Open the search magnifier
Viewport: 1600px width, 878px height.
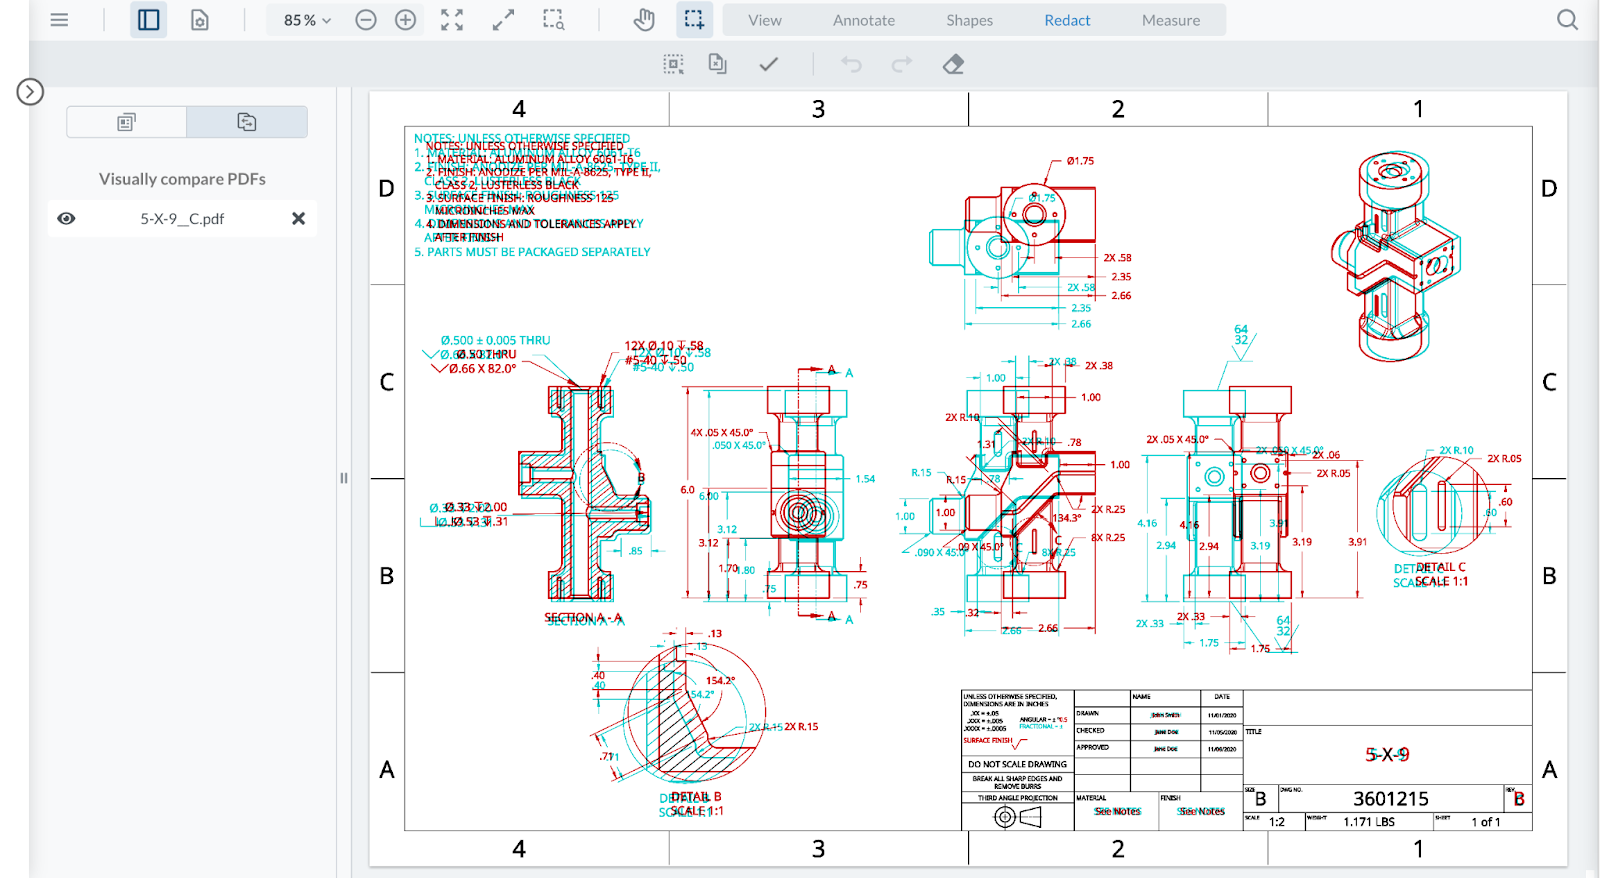coord(1567,20)
